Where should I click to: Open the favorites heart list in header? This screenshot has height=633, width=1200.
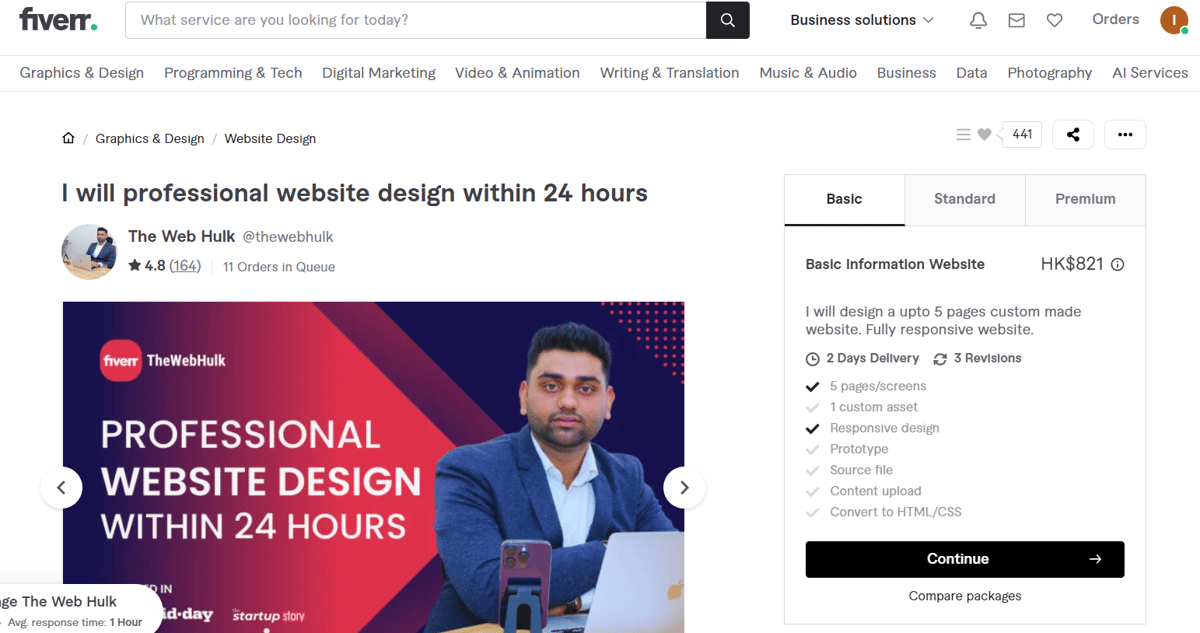(x=1054, y=20)
